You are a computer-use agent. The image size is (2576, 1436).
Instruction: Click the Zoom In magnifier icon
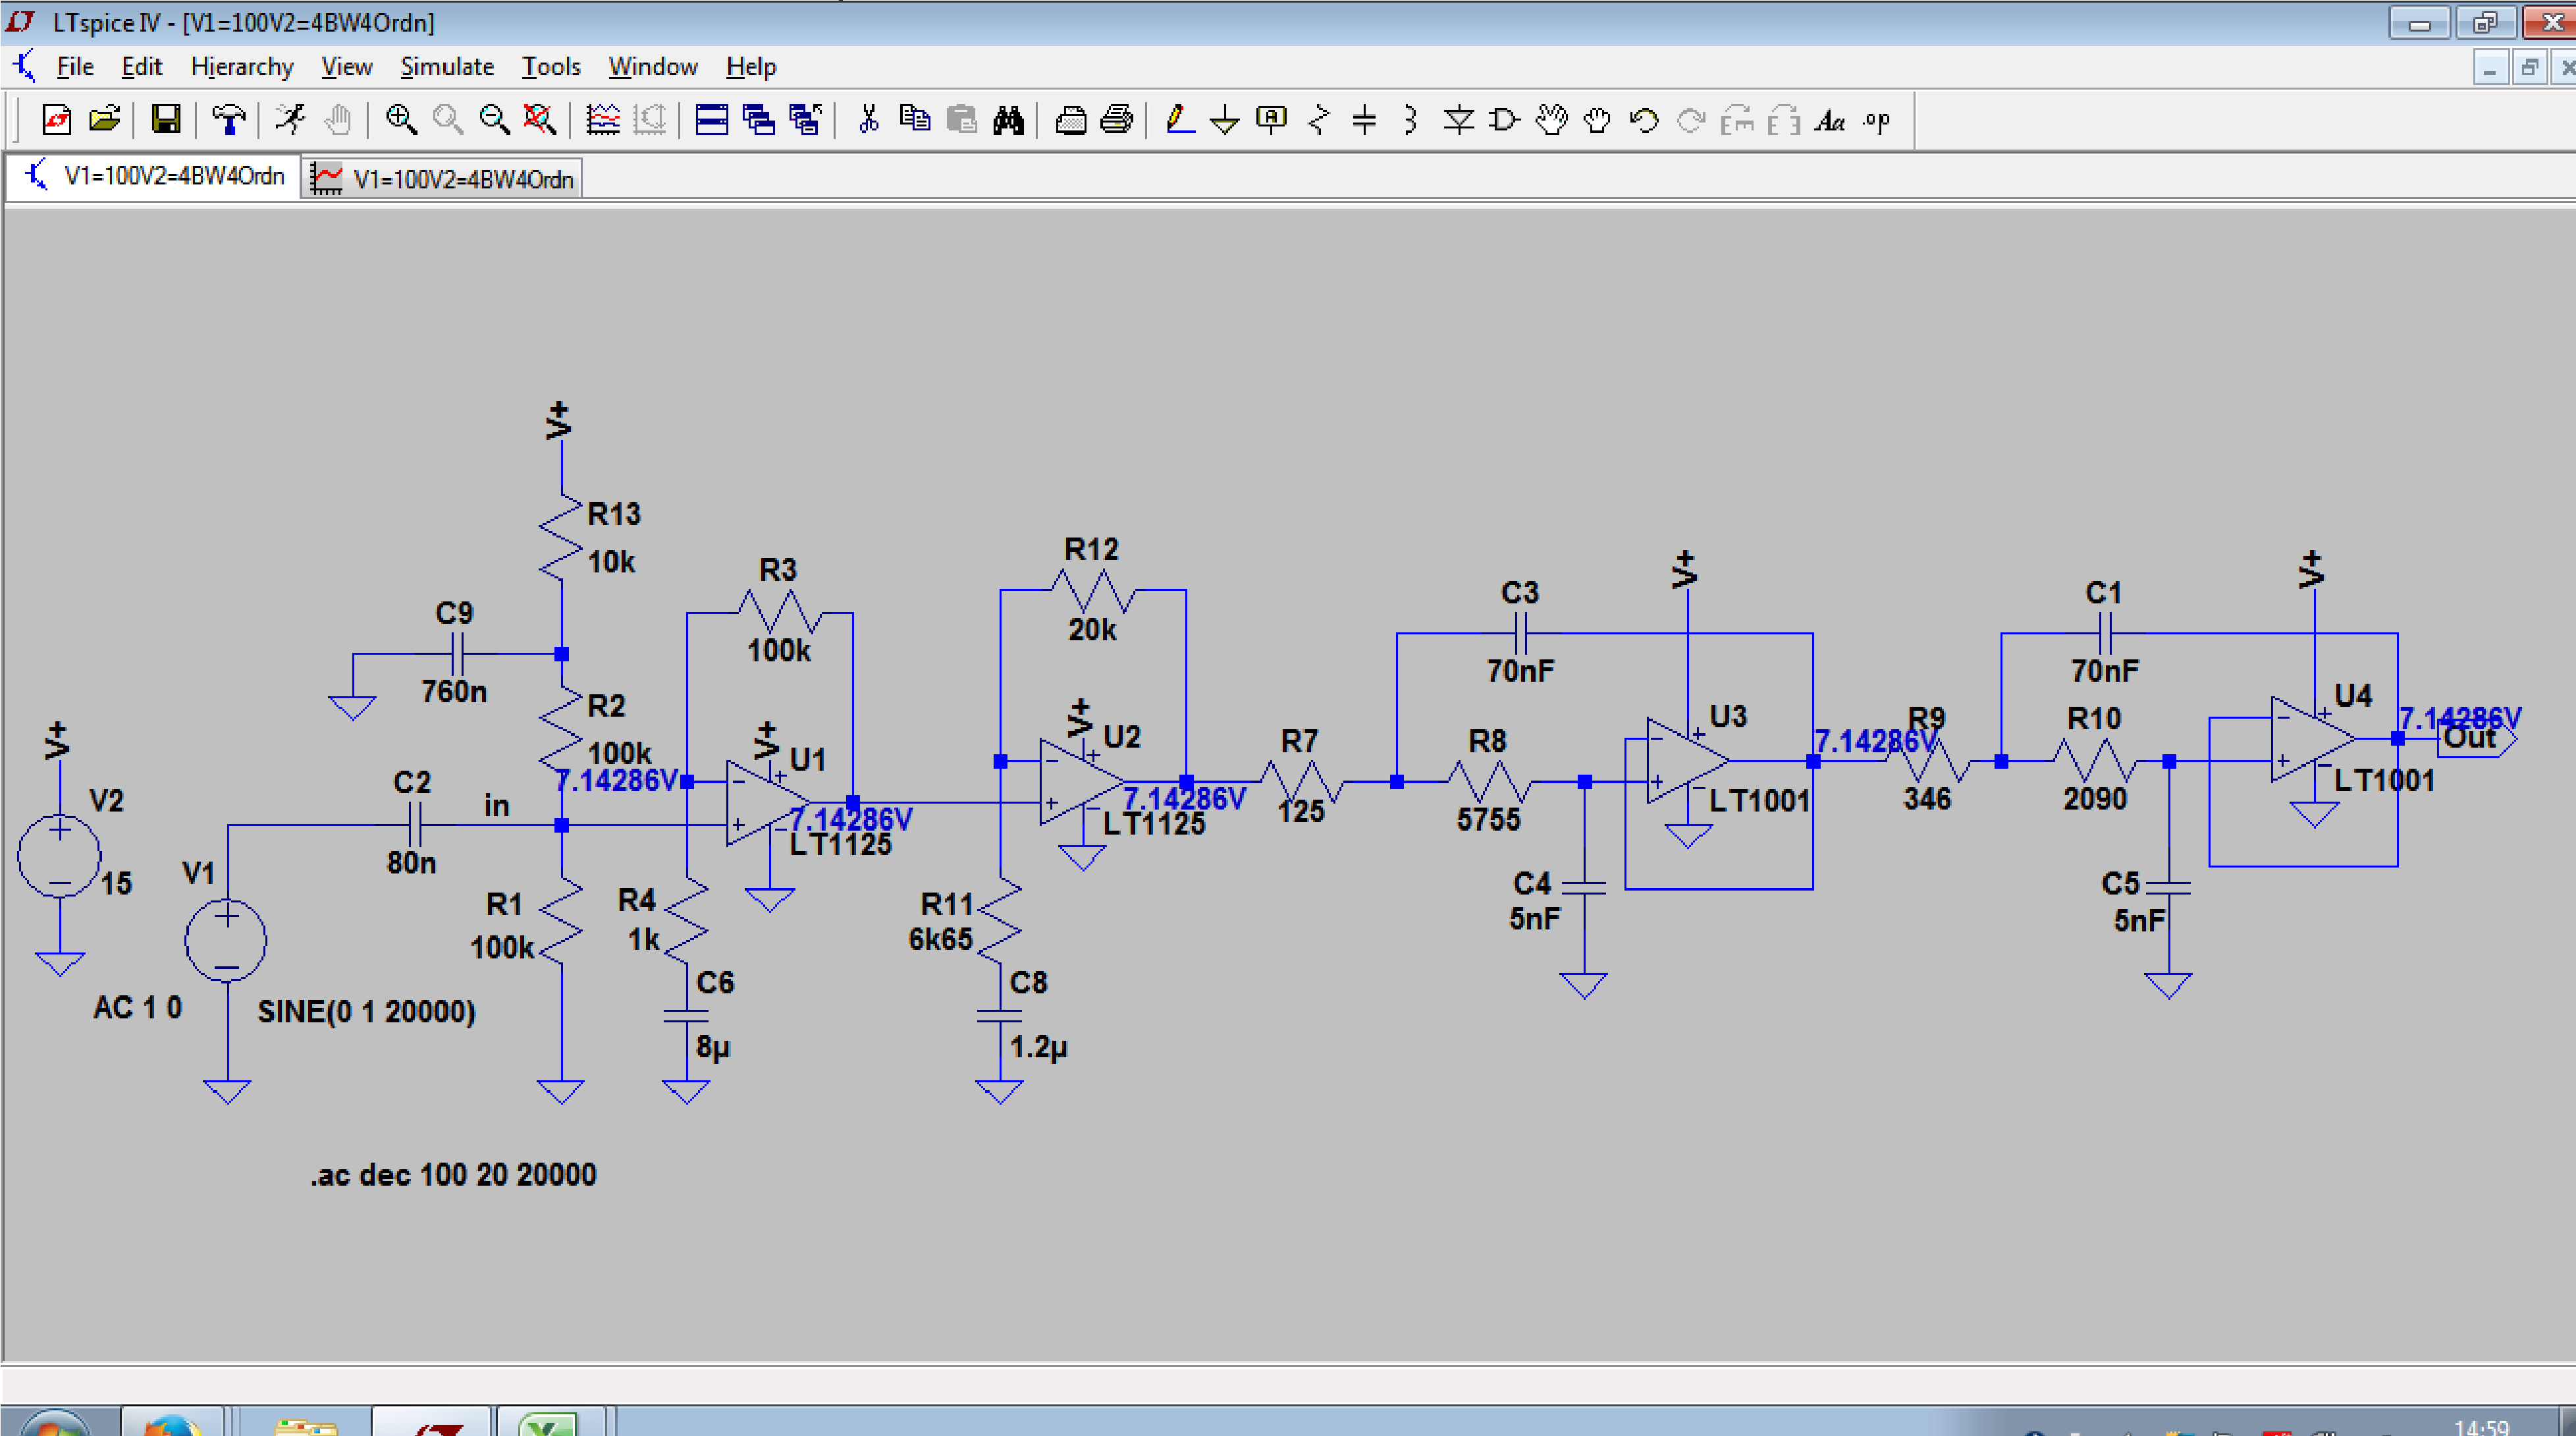click(401, 120)
